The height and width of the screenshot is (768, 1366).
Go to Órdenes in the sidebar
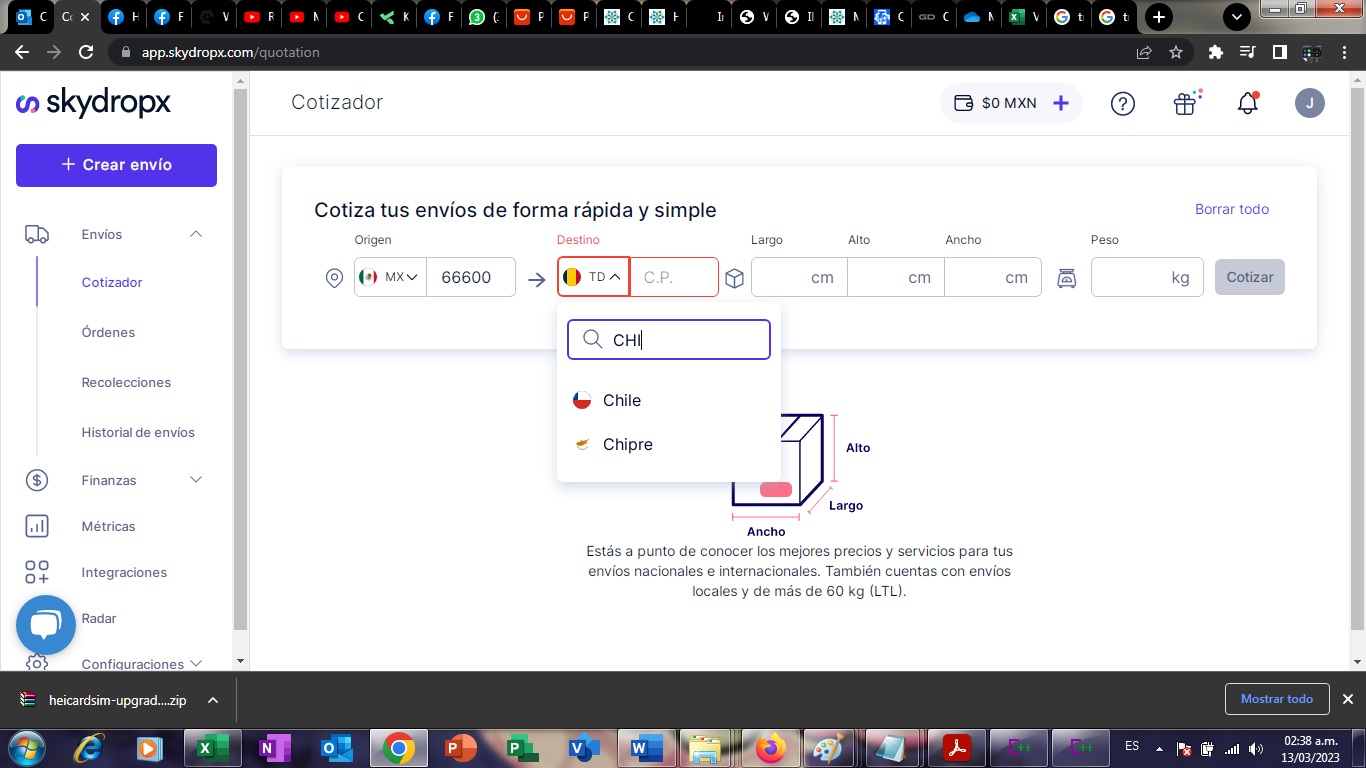(108, 332)
